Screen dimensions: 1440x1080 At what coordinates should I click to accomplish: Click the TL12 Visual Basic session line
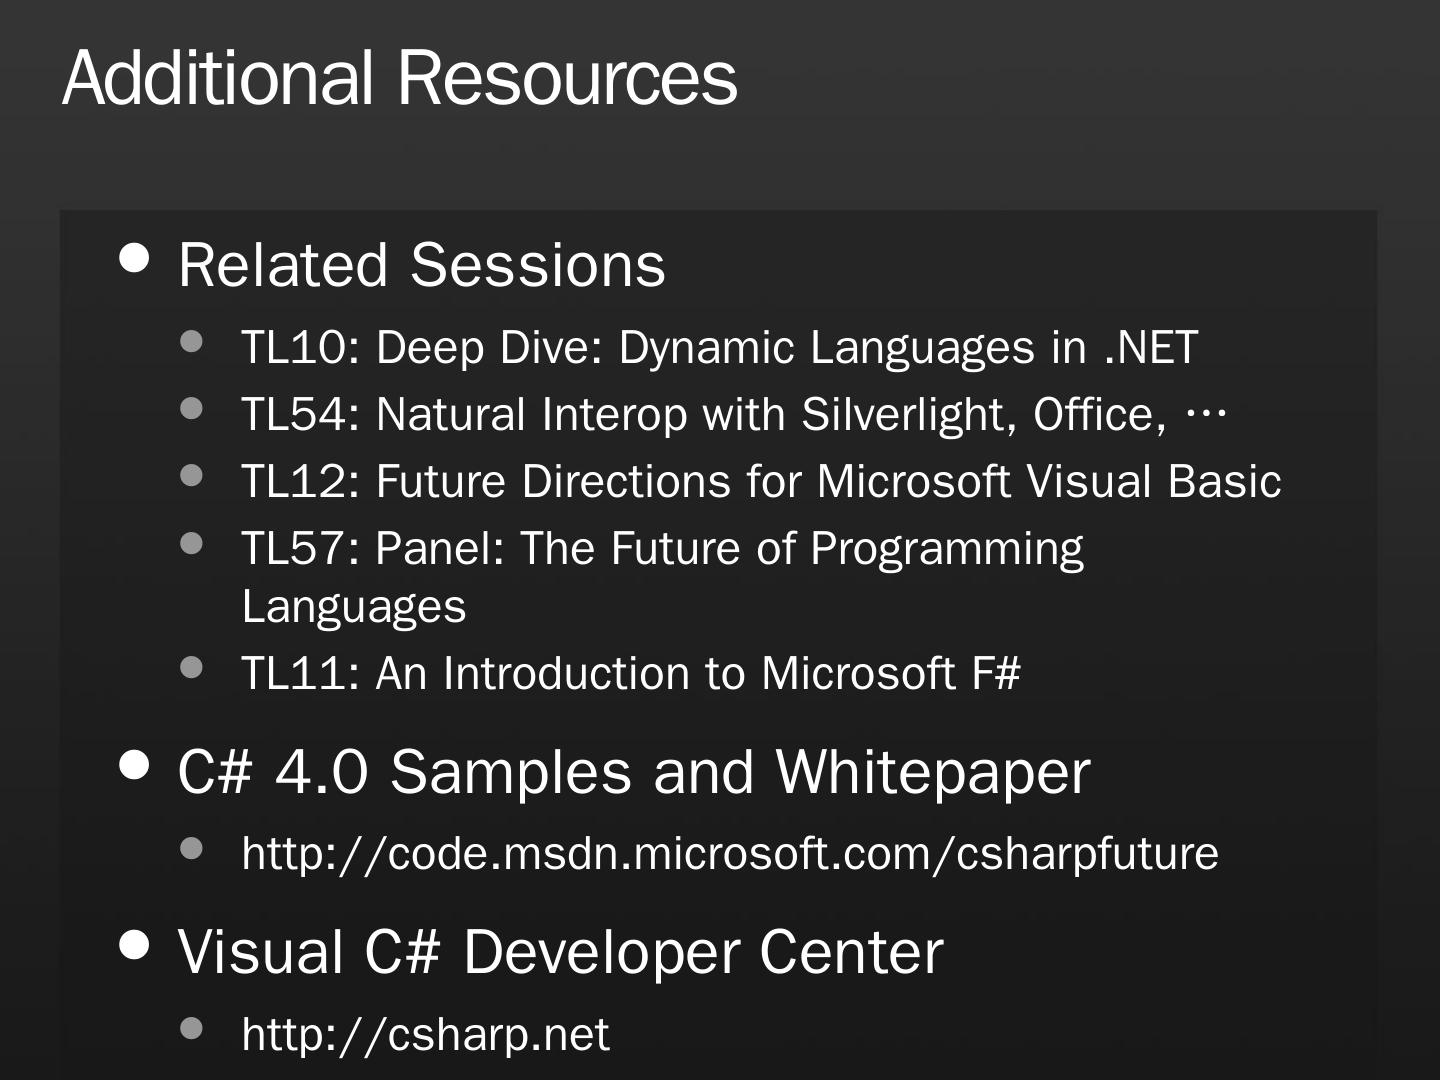point(761,481)
